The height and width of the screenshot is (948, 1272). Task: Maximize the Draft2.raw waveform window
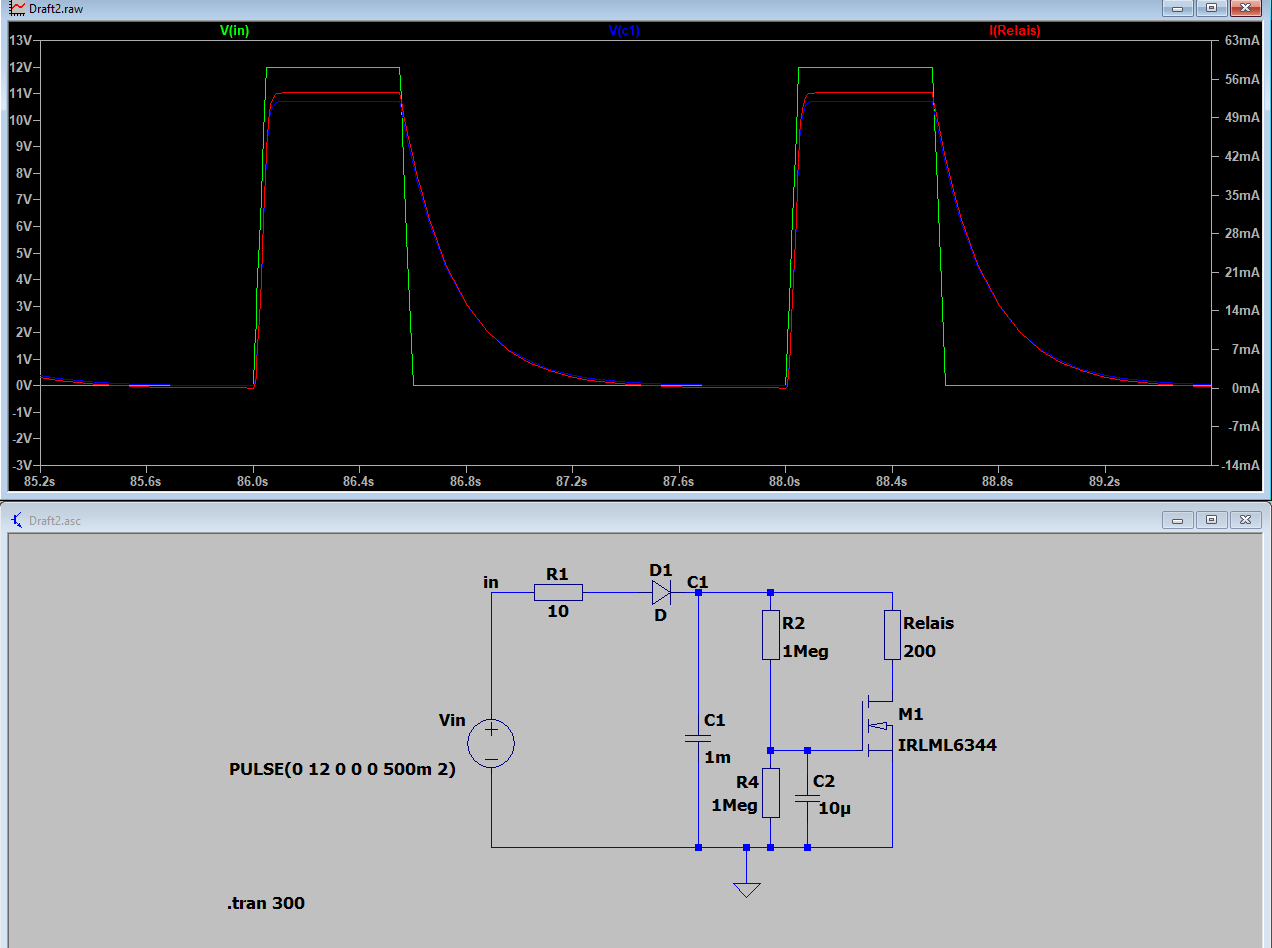click(1211, 7)
